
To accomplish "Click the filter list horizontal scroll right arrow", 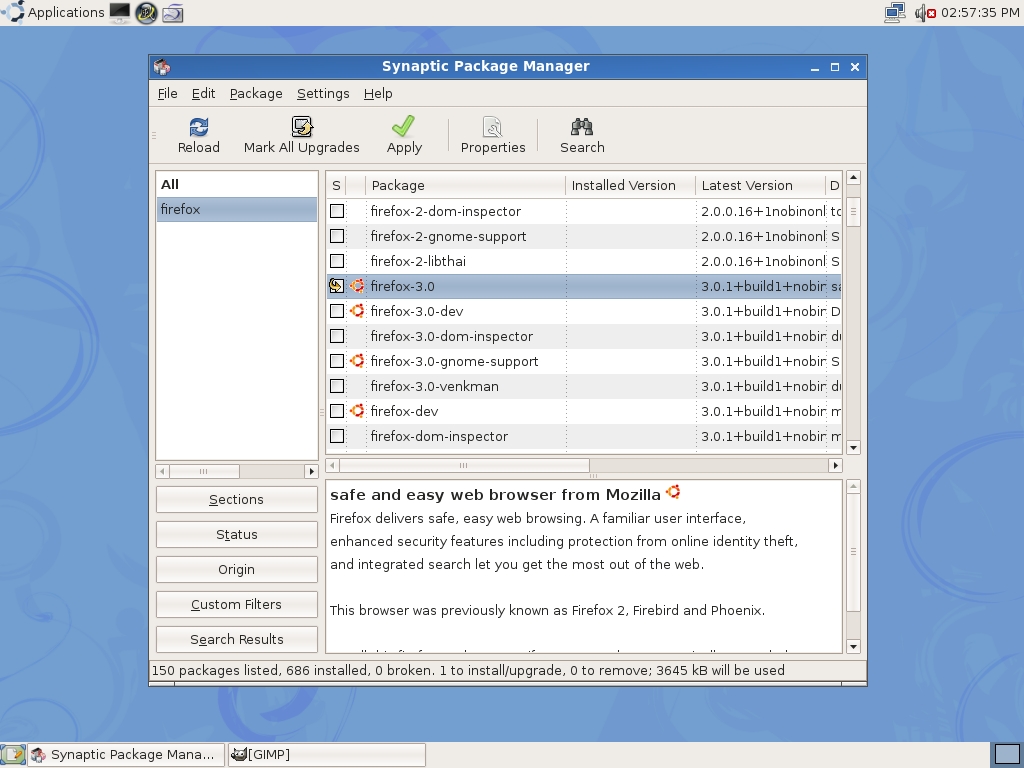I will pyautogui.click(x=312, y=471).
